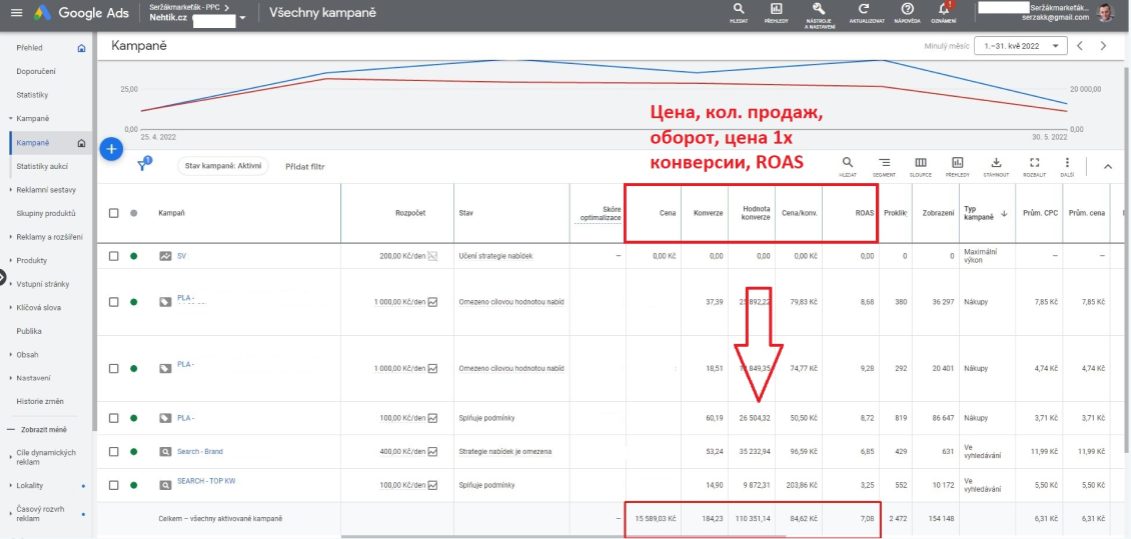This screenshot has height=539, width=1131.
Task: Click the Stáhnout download icon
Action: [x=995, y=164]
